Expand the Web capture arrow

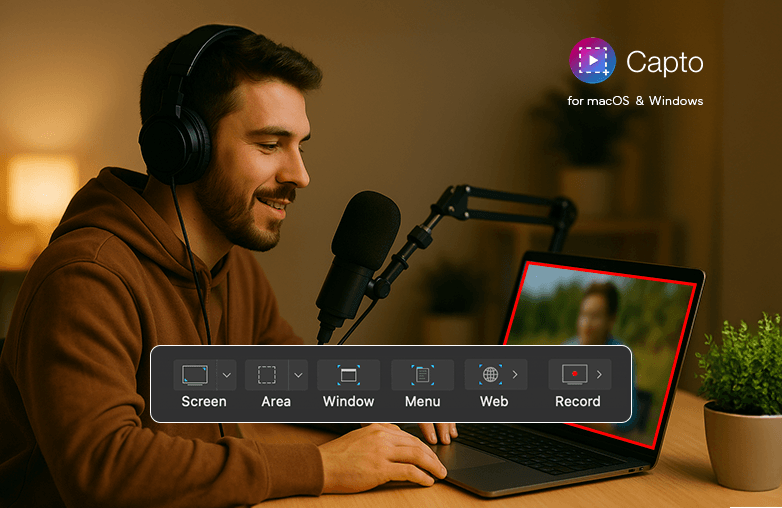click(515, 374)
